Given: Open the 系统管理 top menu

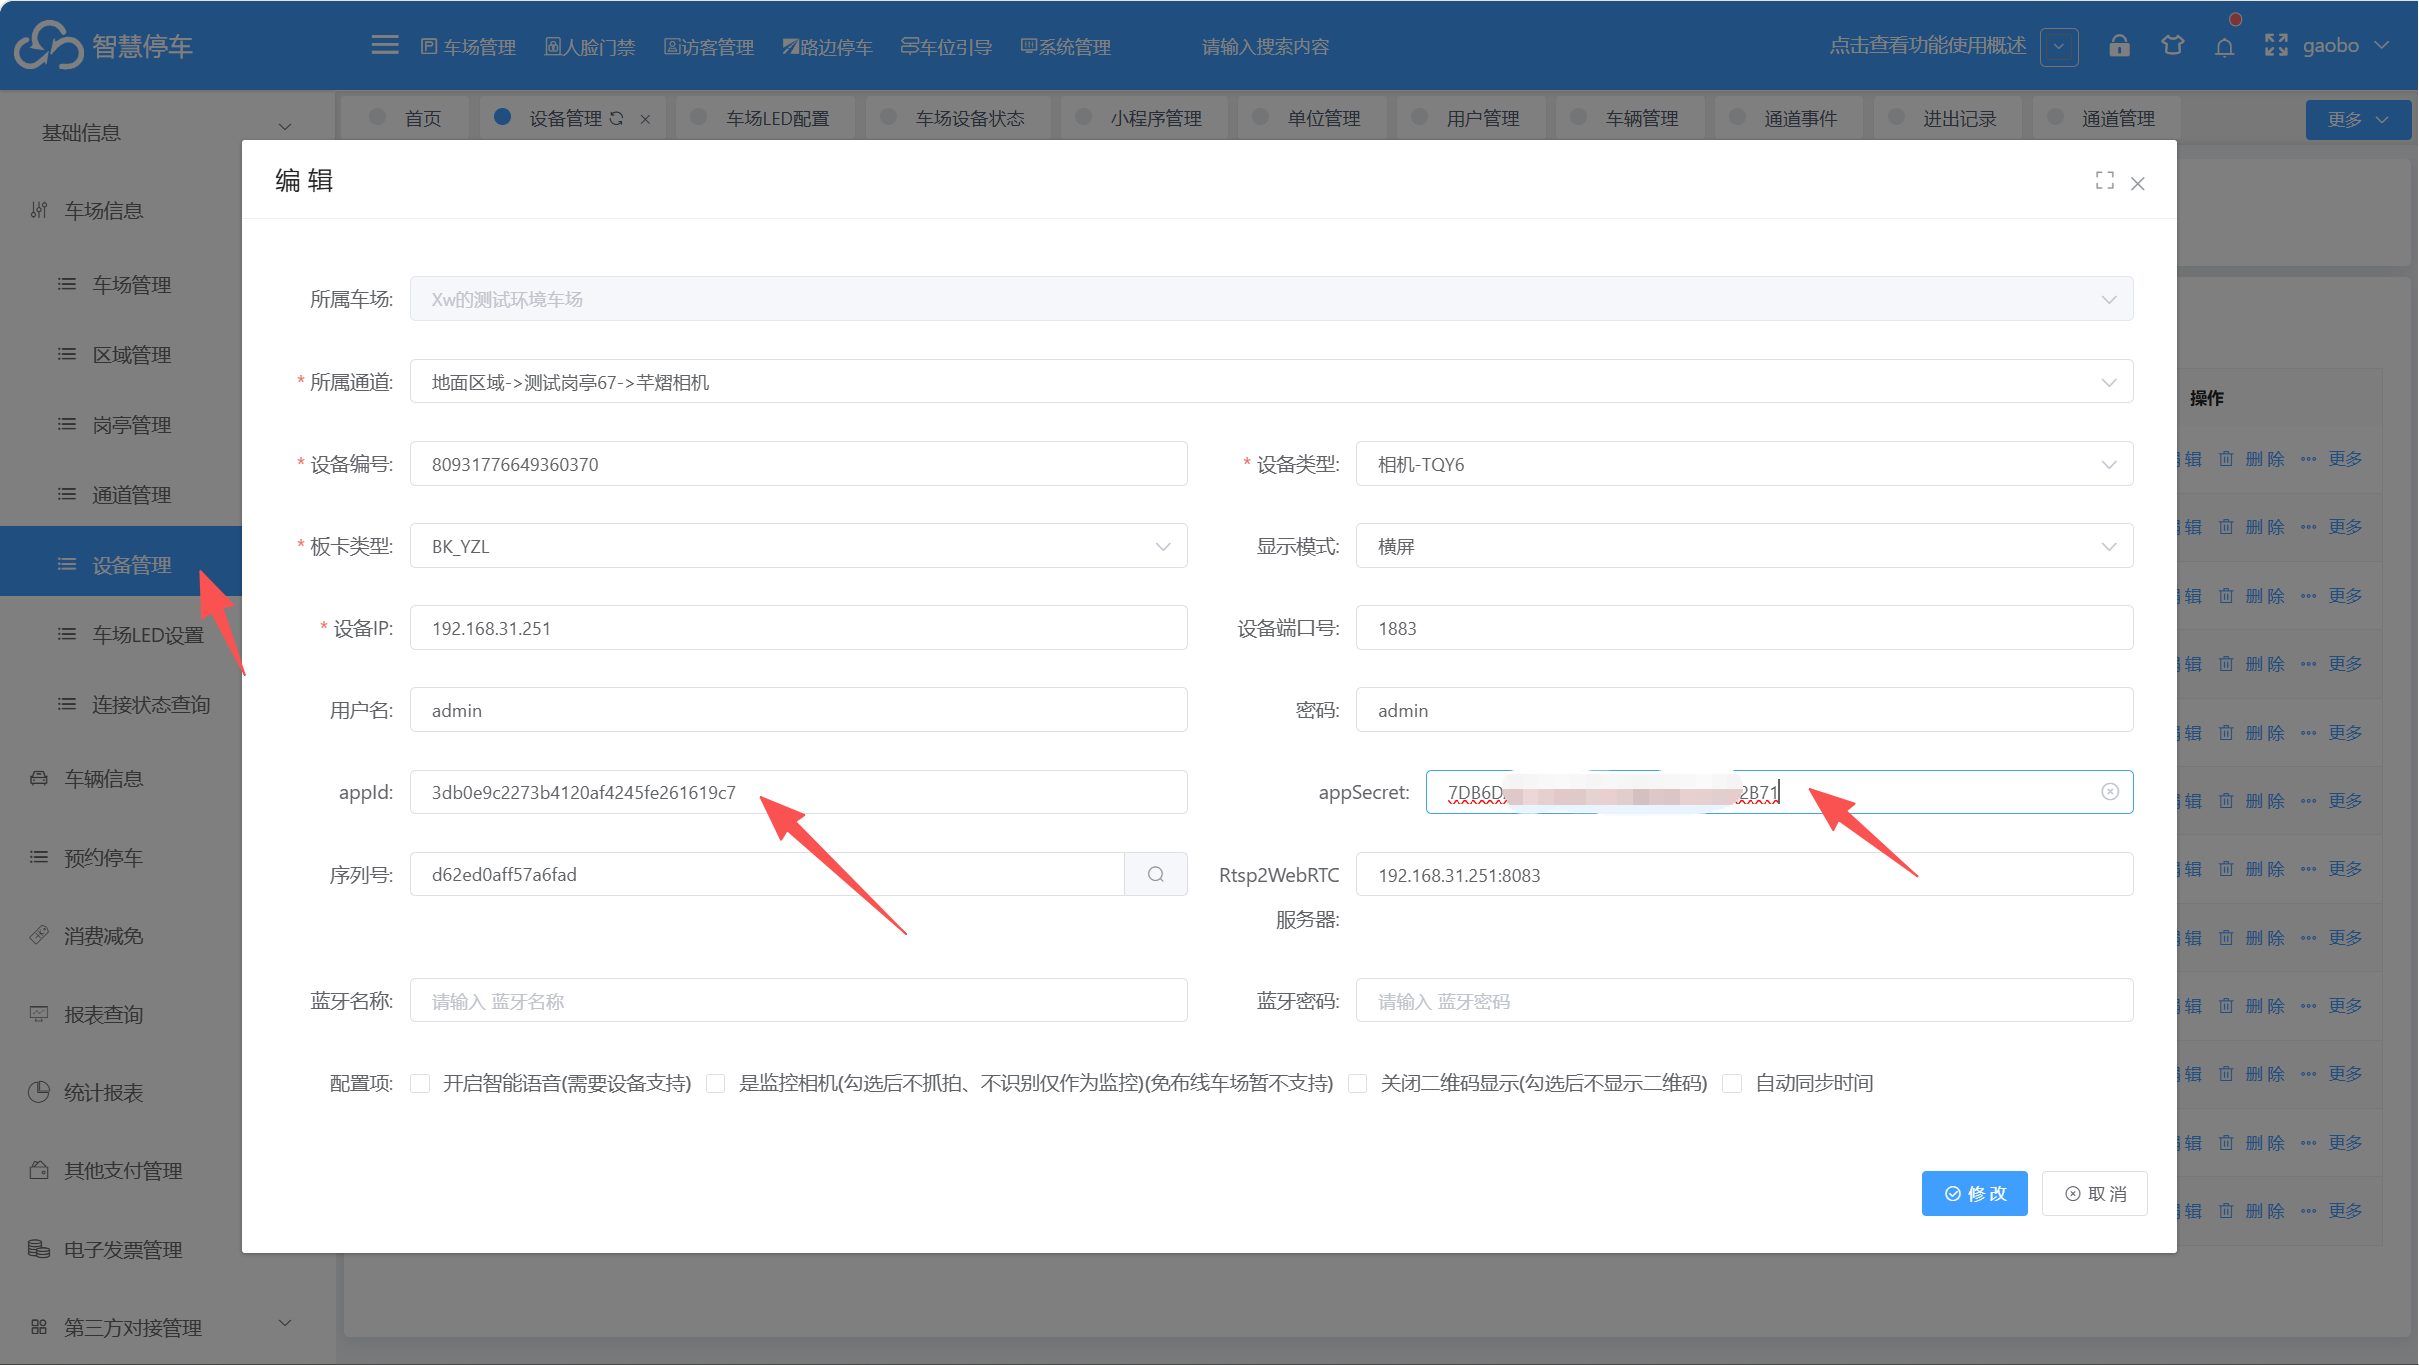Looking at the screenshot, I should [1066, 47].
